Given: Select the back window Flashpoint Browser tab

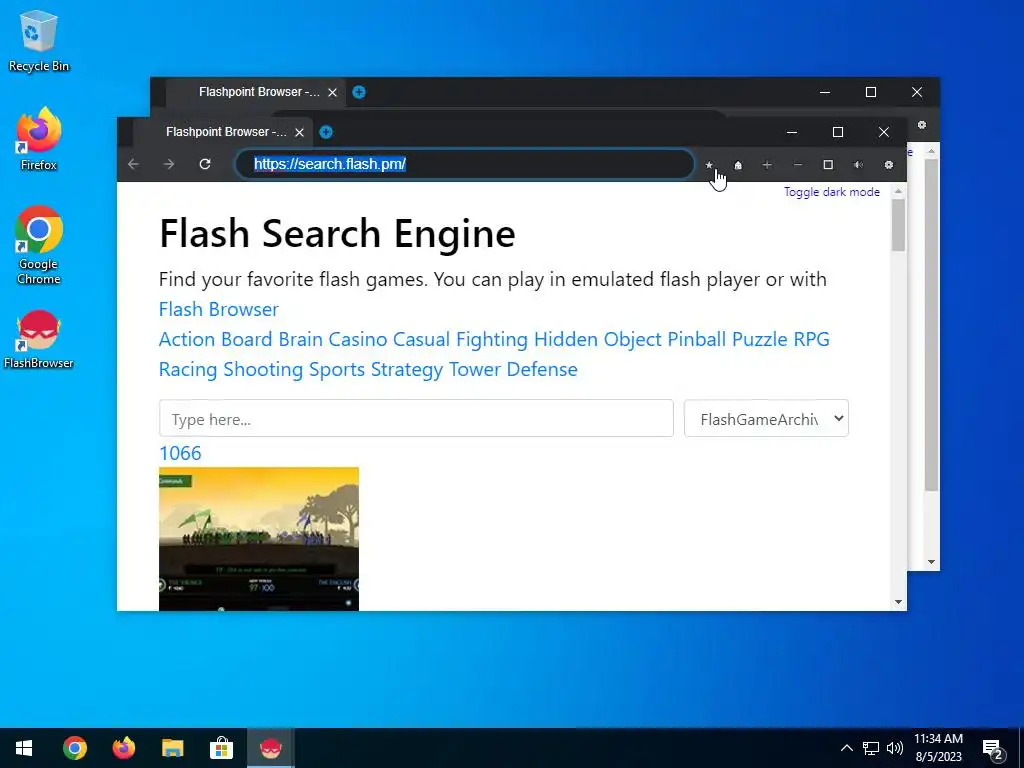Looking at the screenshot, I should [x=256, y=92].
